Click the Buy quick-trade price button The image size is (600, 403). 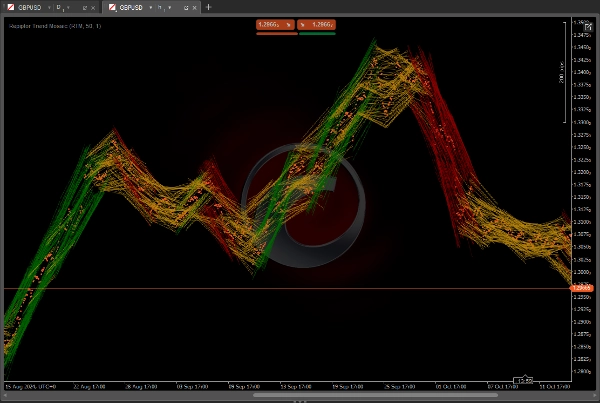(316, 24)
